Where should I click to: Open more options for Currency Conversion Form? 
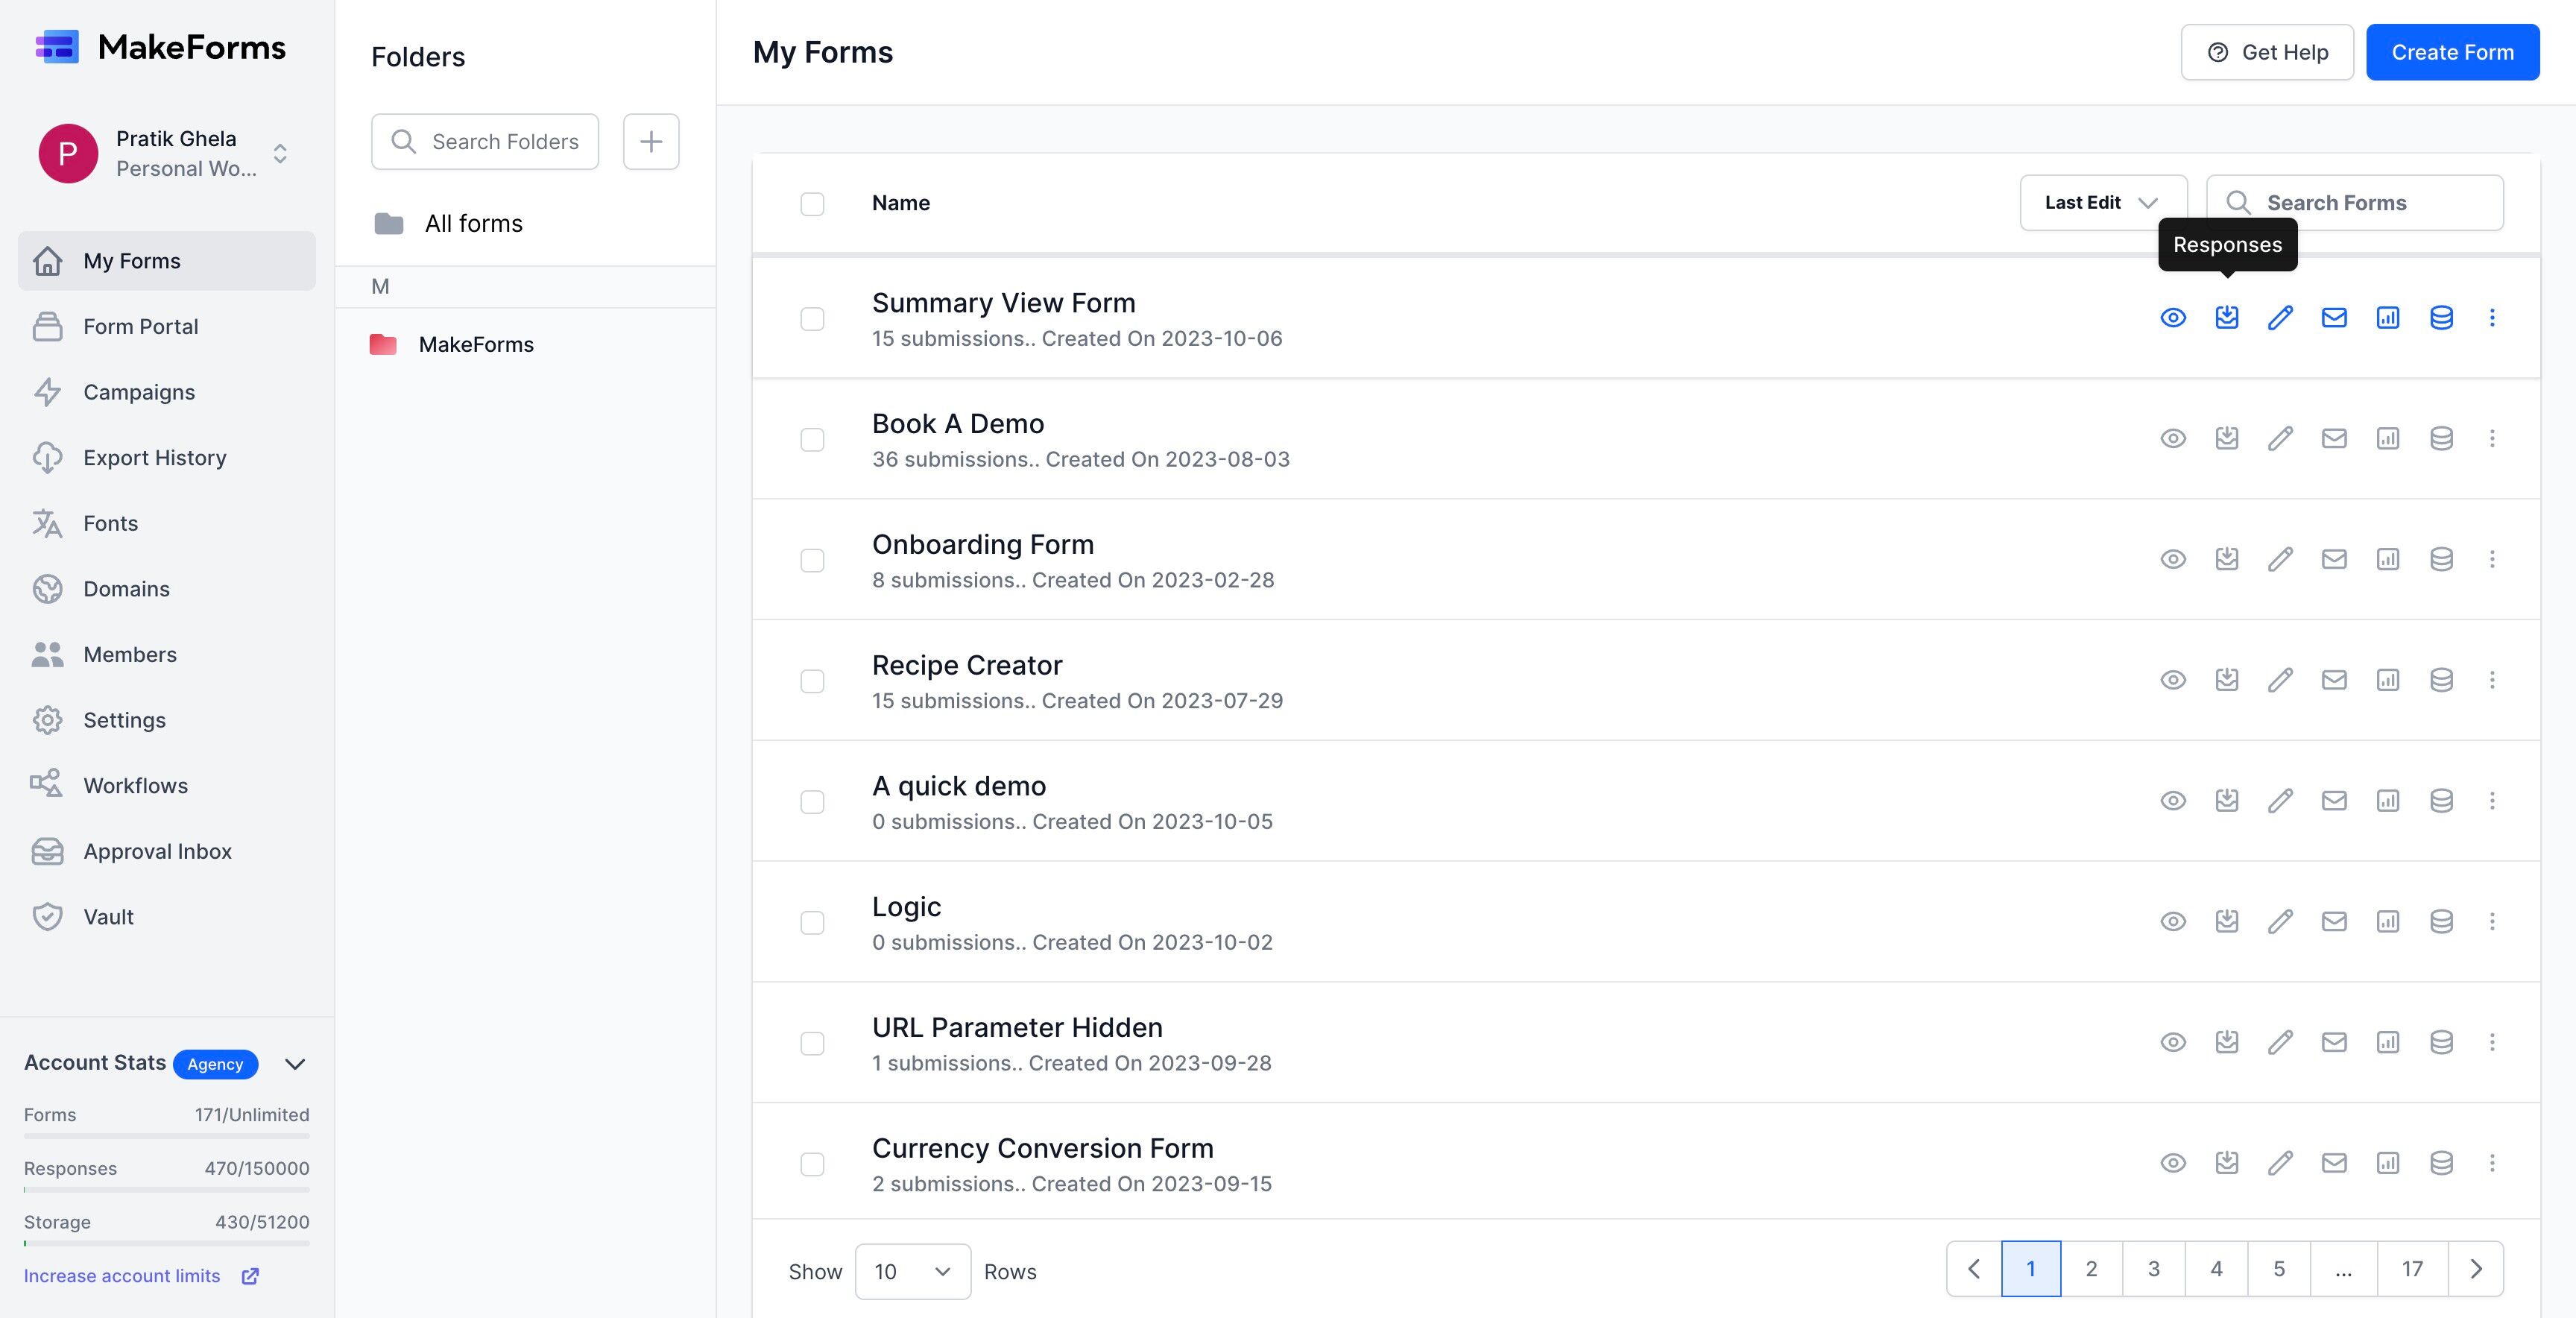tap(2492, 1163)
